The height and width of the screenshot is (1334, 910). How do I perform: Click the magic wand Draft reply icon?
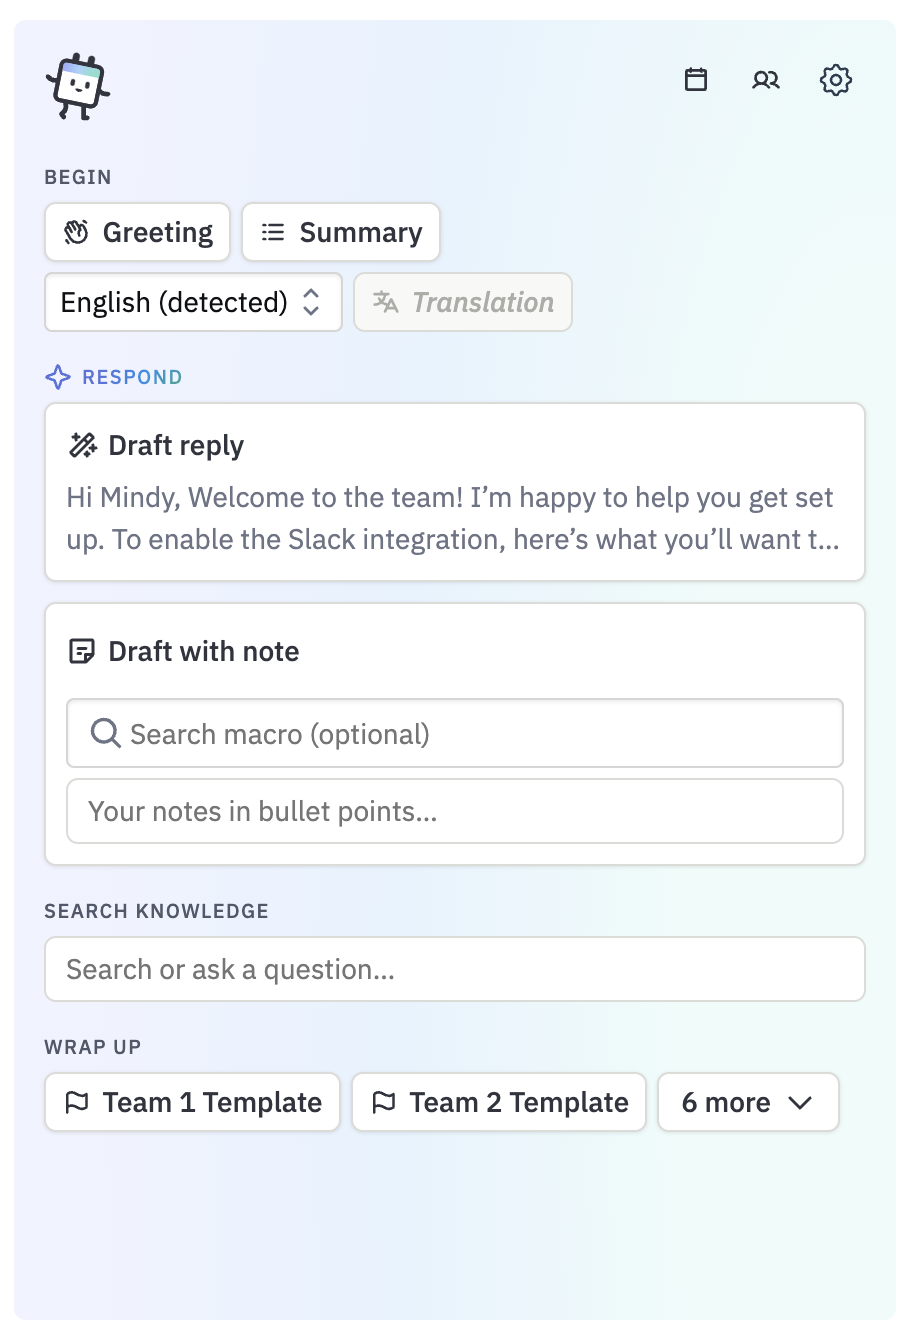click(x=82, y=445)
